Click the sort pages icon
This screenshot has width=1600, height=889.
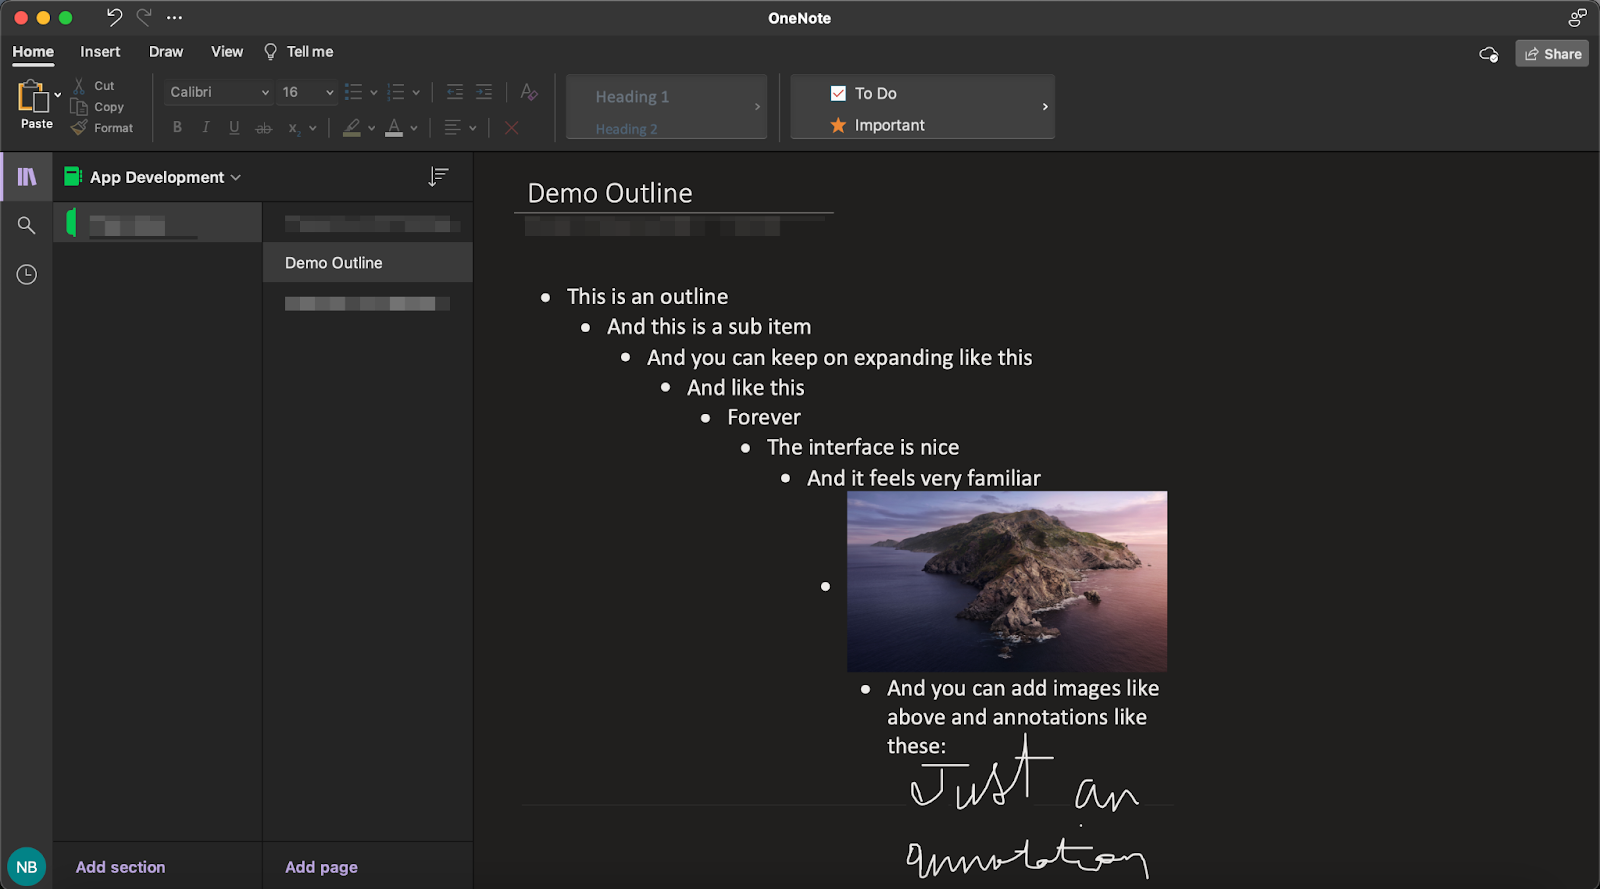pos(438,177)
